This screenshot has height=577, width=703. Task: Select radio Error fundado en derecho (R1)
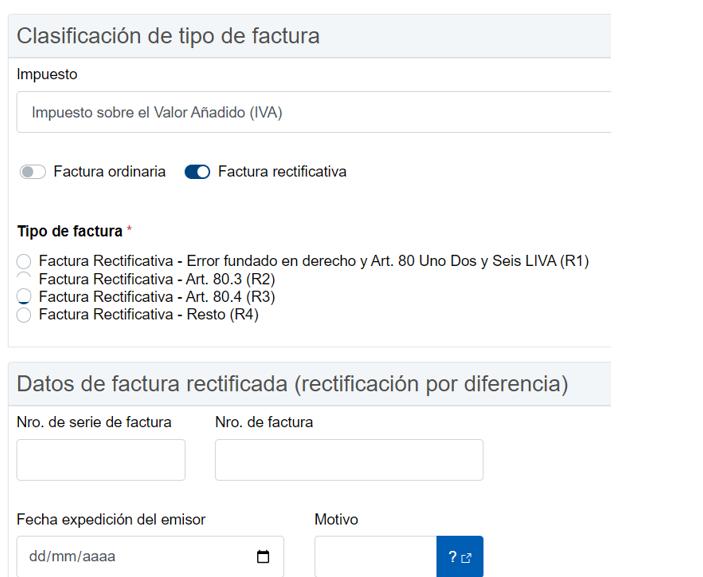coord(24,262)
